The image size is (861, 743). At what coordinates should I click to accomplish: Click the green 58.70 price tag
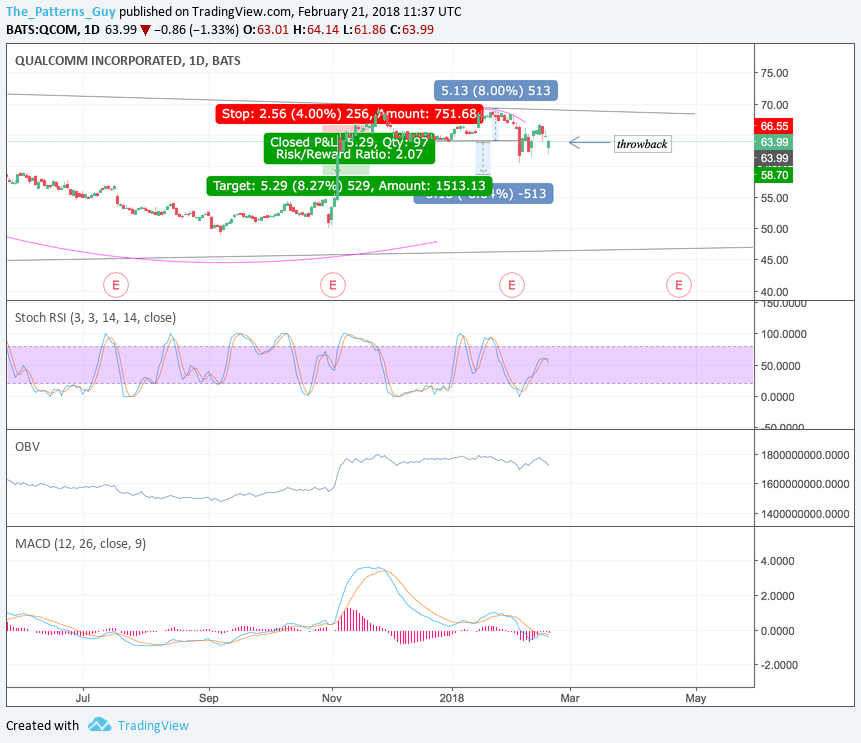click(x=774, y=175)
